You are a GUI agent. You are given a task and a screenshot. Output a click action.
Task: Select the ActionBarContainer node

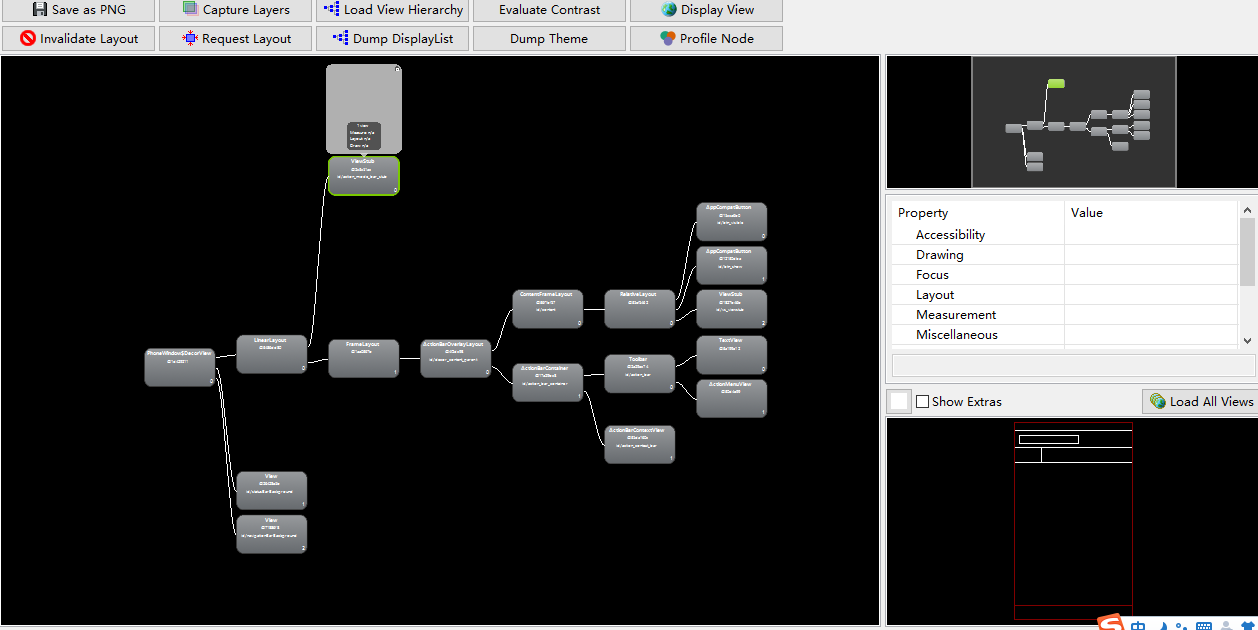click(x=547, y=382)
